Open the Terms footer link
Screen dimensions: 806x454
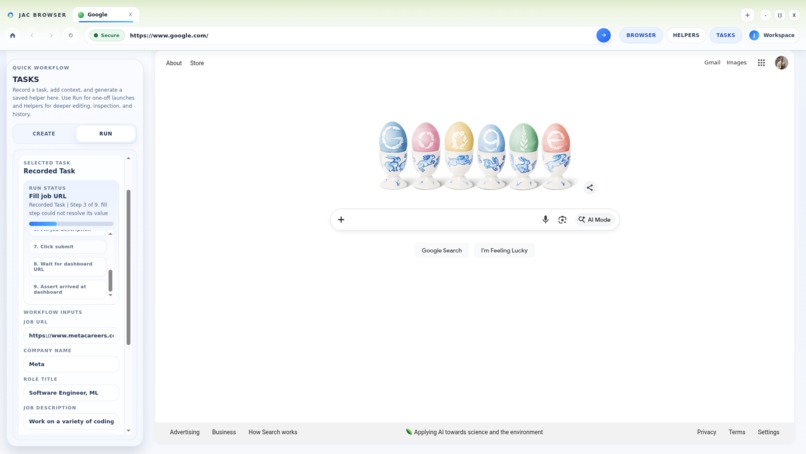point(737,432)
